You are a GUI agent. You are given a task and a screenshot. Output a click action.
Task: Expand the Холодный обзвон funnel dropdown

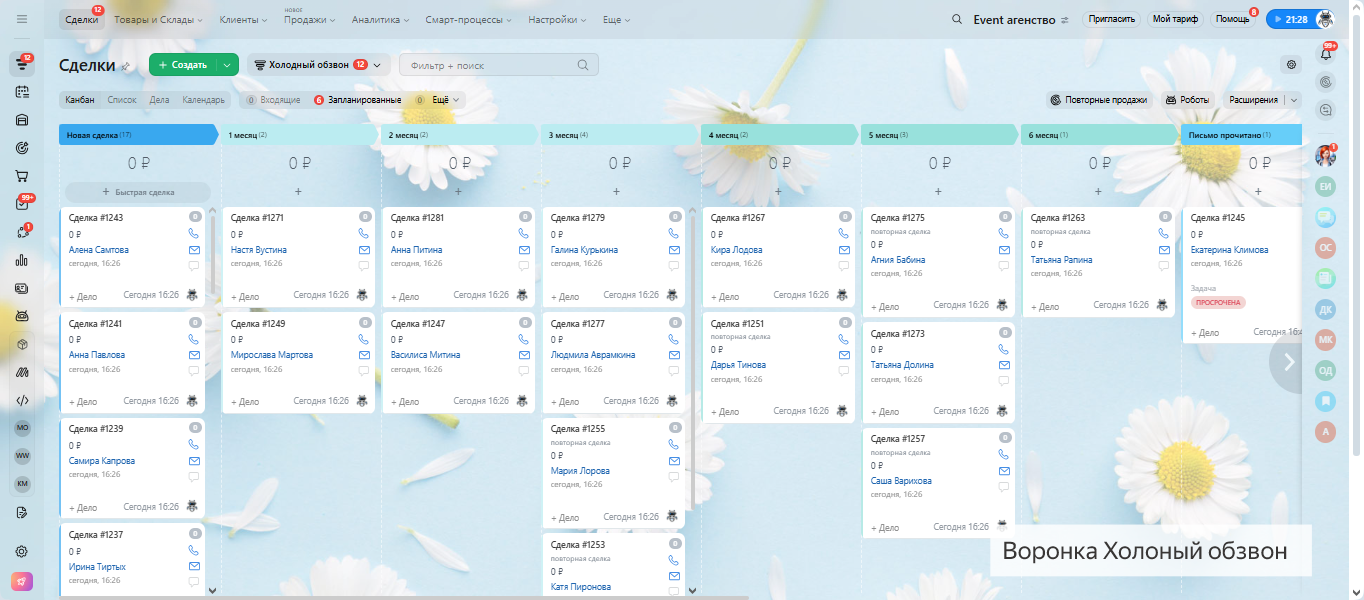(376, 65)
